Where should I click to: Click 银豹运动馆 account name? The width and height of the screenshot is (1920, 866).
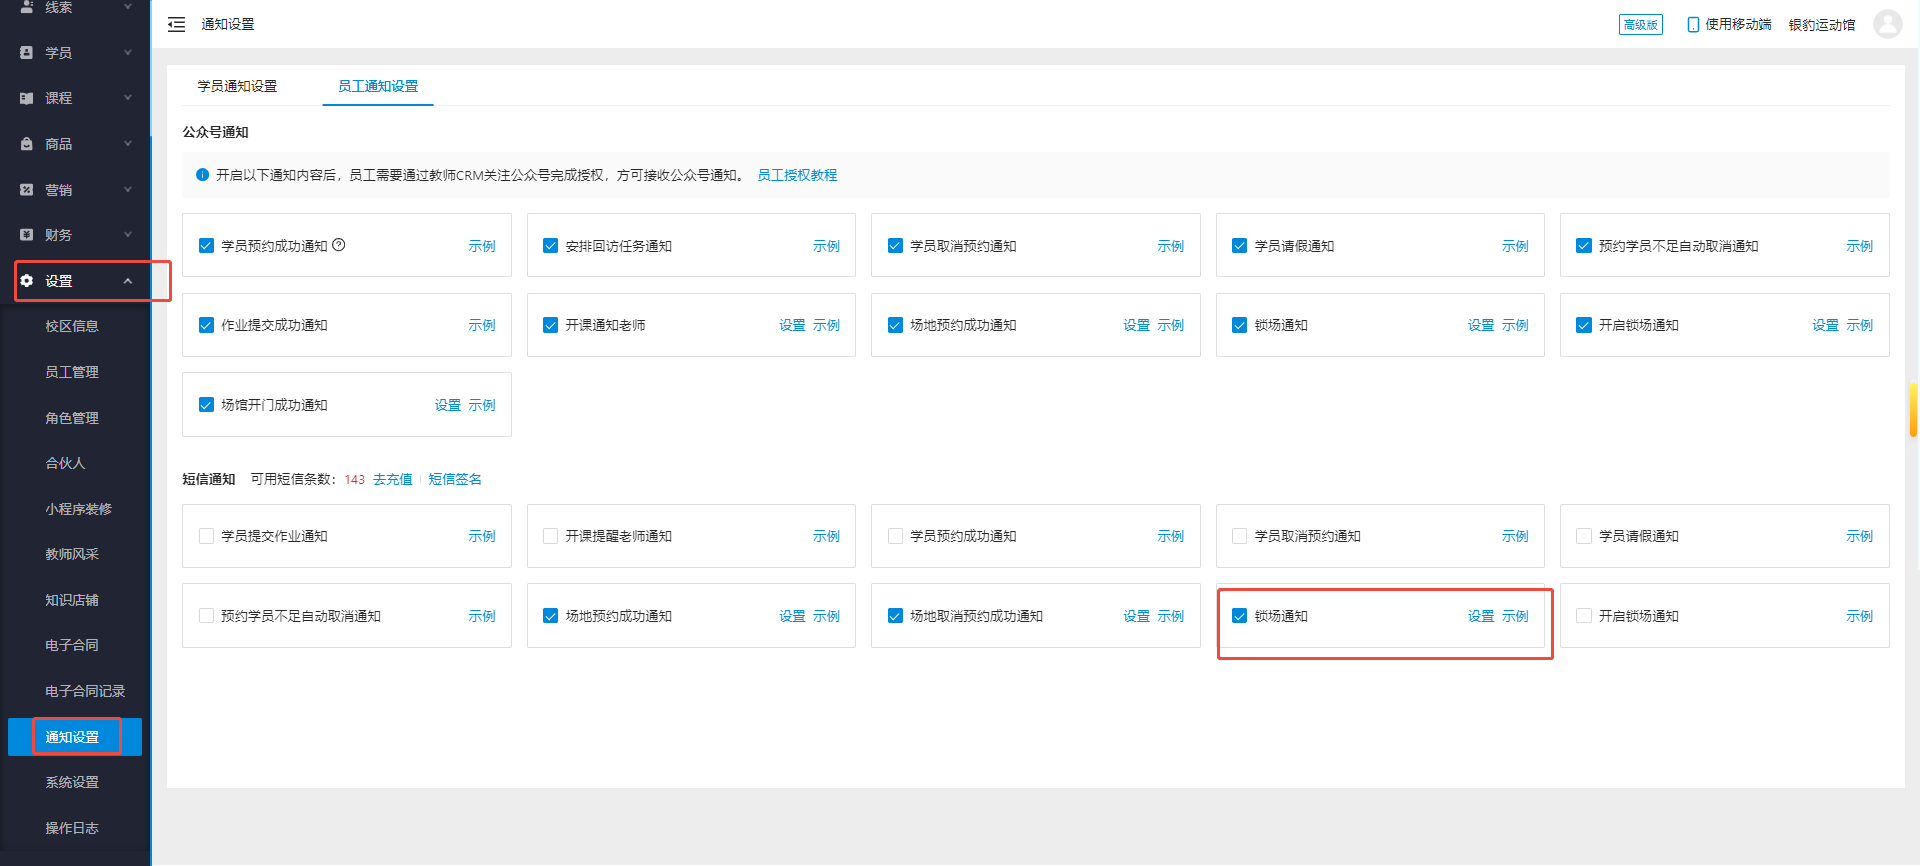click(1822, 24)
